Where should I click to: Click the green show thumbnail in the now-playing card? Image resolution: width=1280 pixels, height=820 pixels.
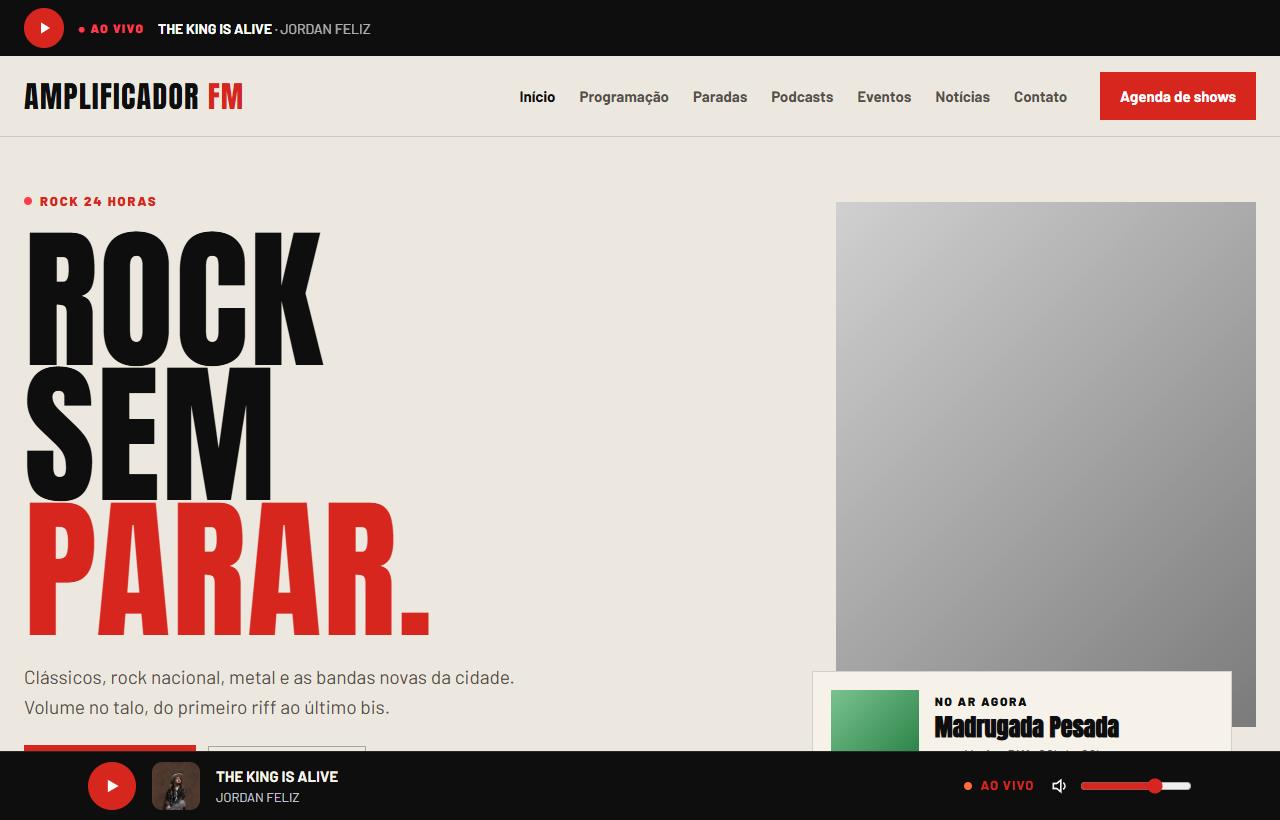tap(875, 720)
